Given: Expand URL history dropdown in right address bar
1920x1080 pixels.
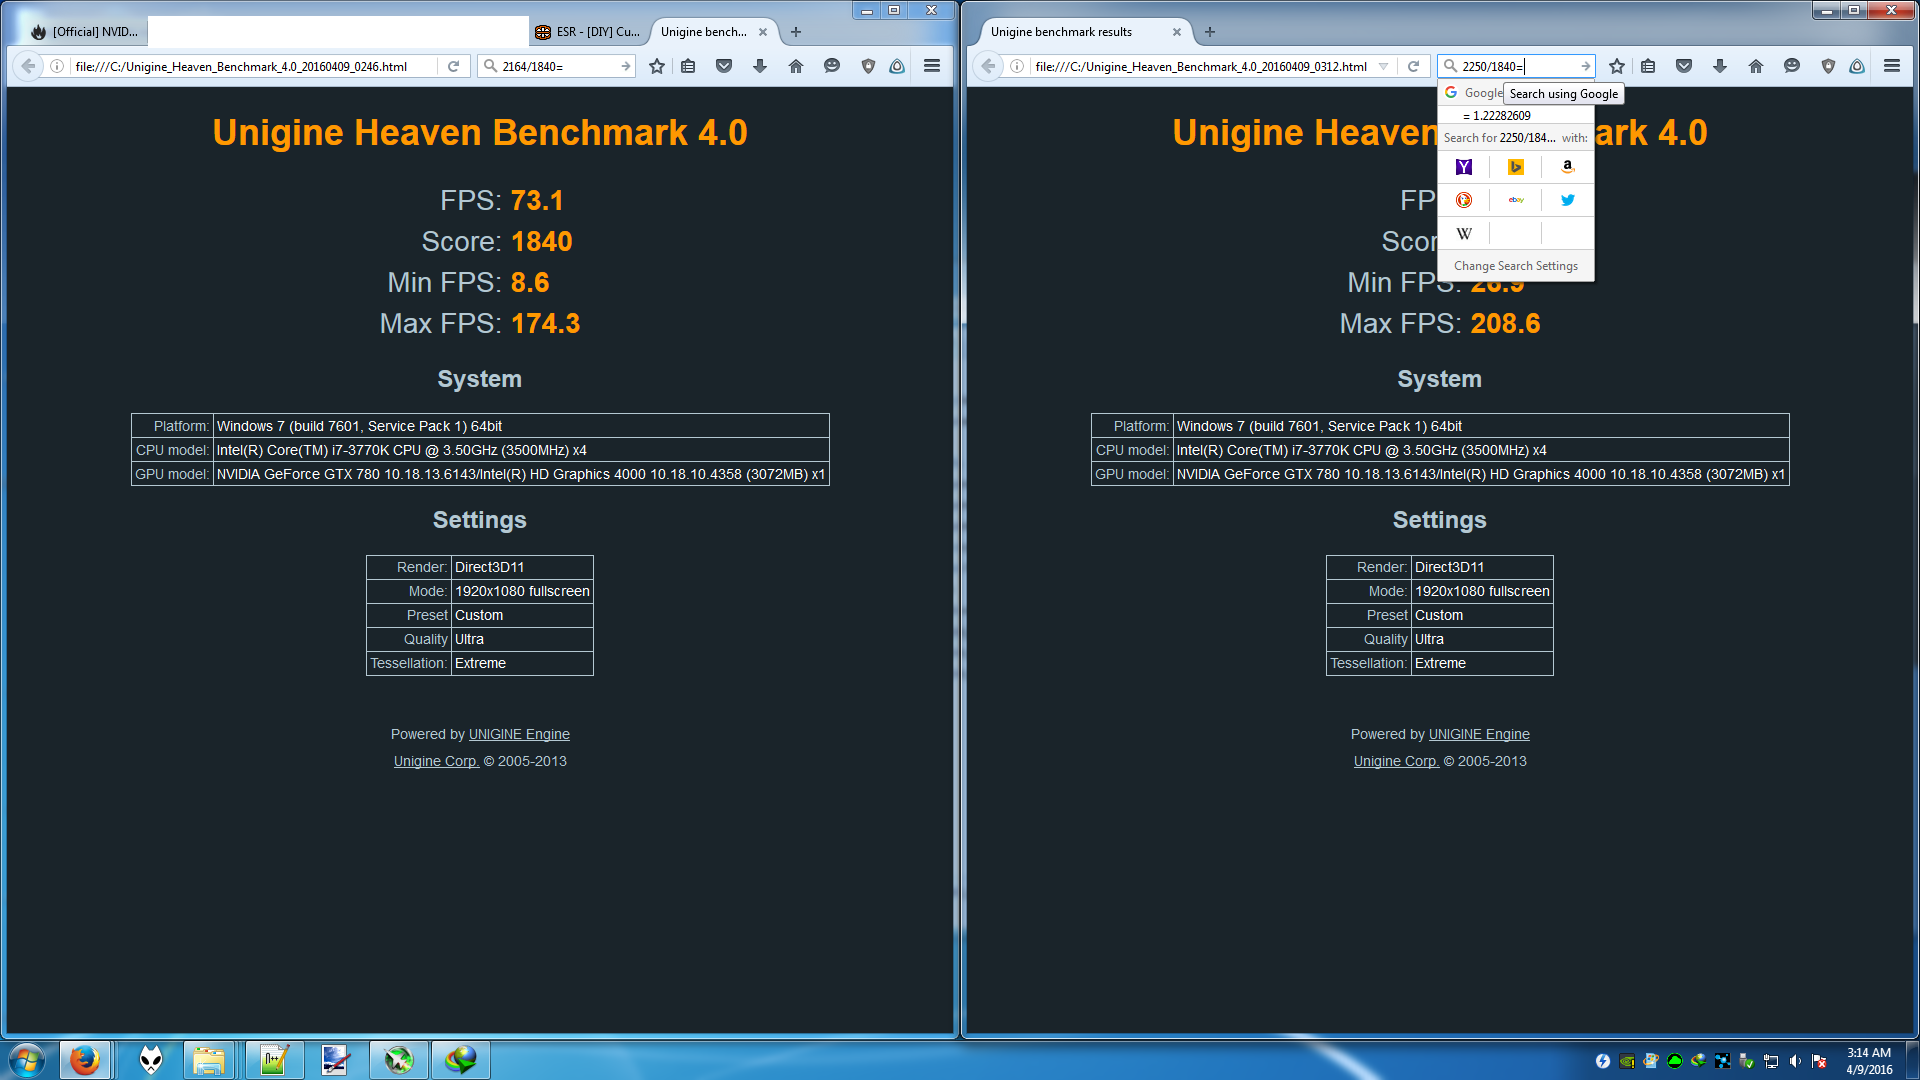Looking at the screenshot, I should pyautogui.click(x=1384, y=66).
